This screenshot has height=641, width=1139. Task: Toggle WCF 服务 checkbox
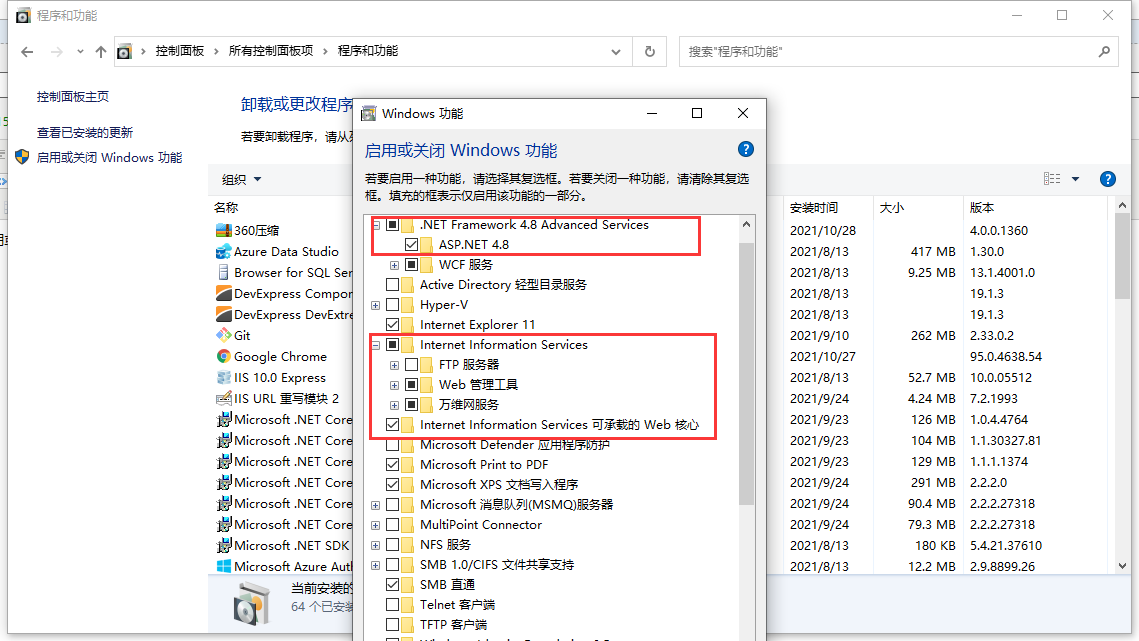coord(411,265)
